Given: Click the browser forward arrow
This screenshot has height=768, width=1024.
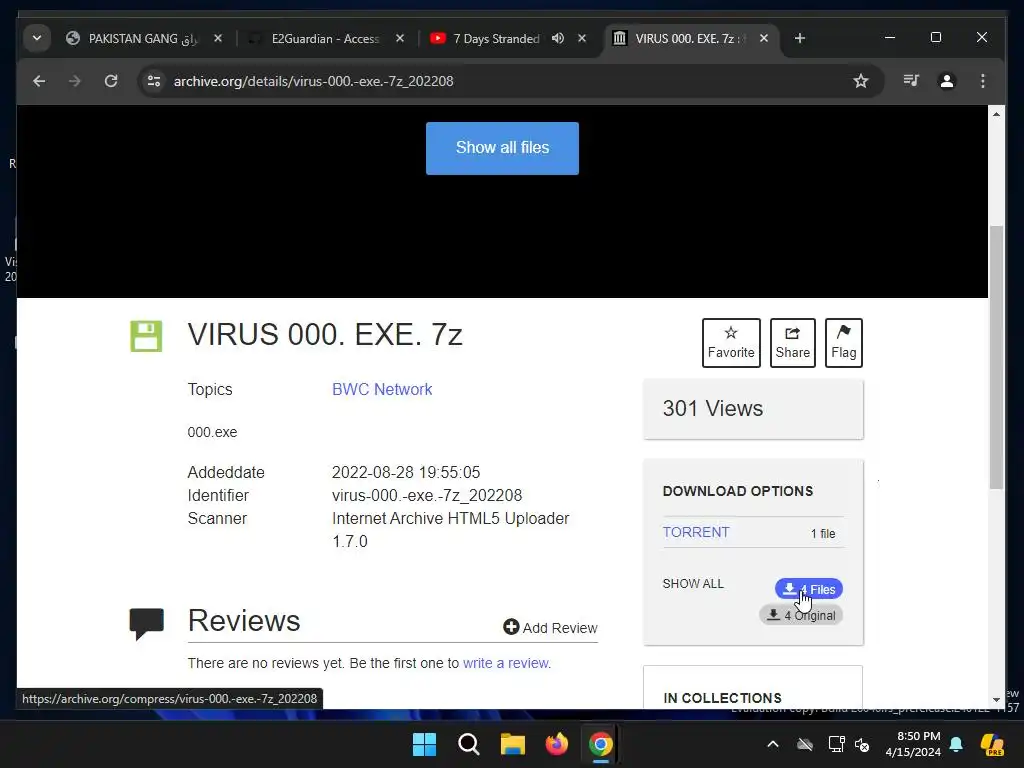Looking at the screenshot, I should [x=74, y=81].
